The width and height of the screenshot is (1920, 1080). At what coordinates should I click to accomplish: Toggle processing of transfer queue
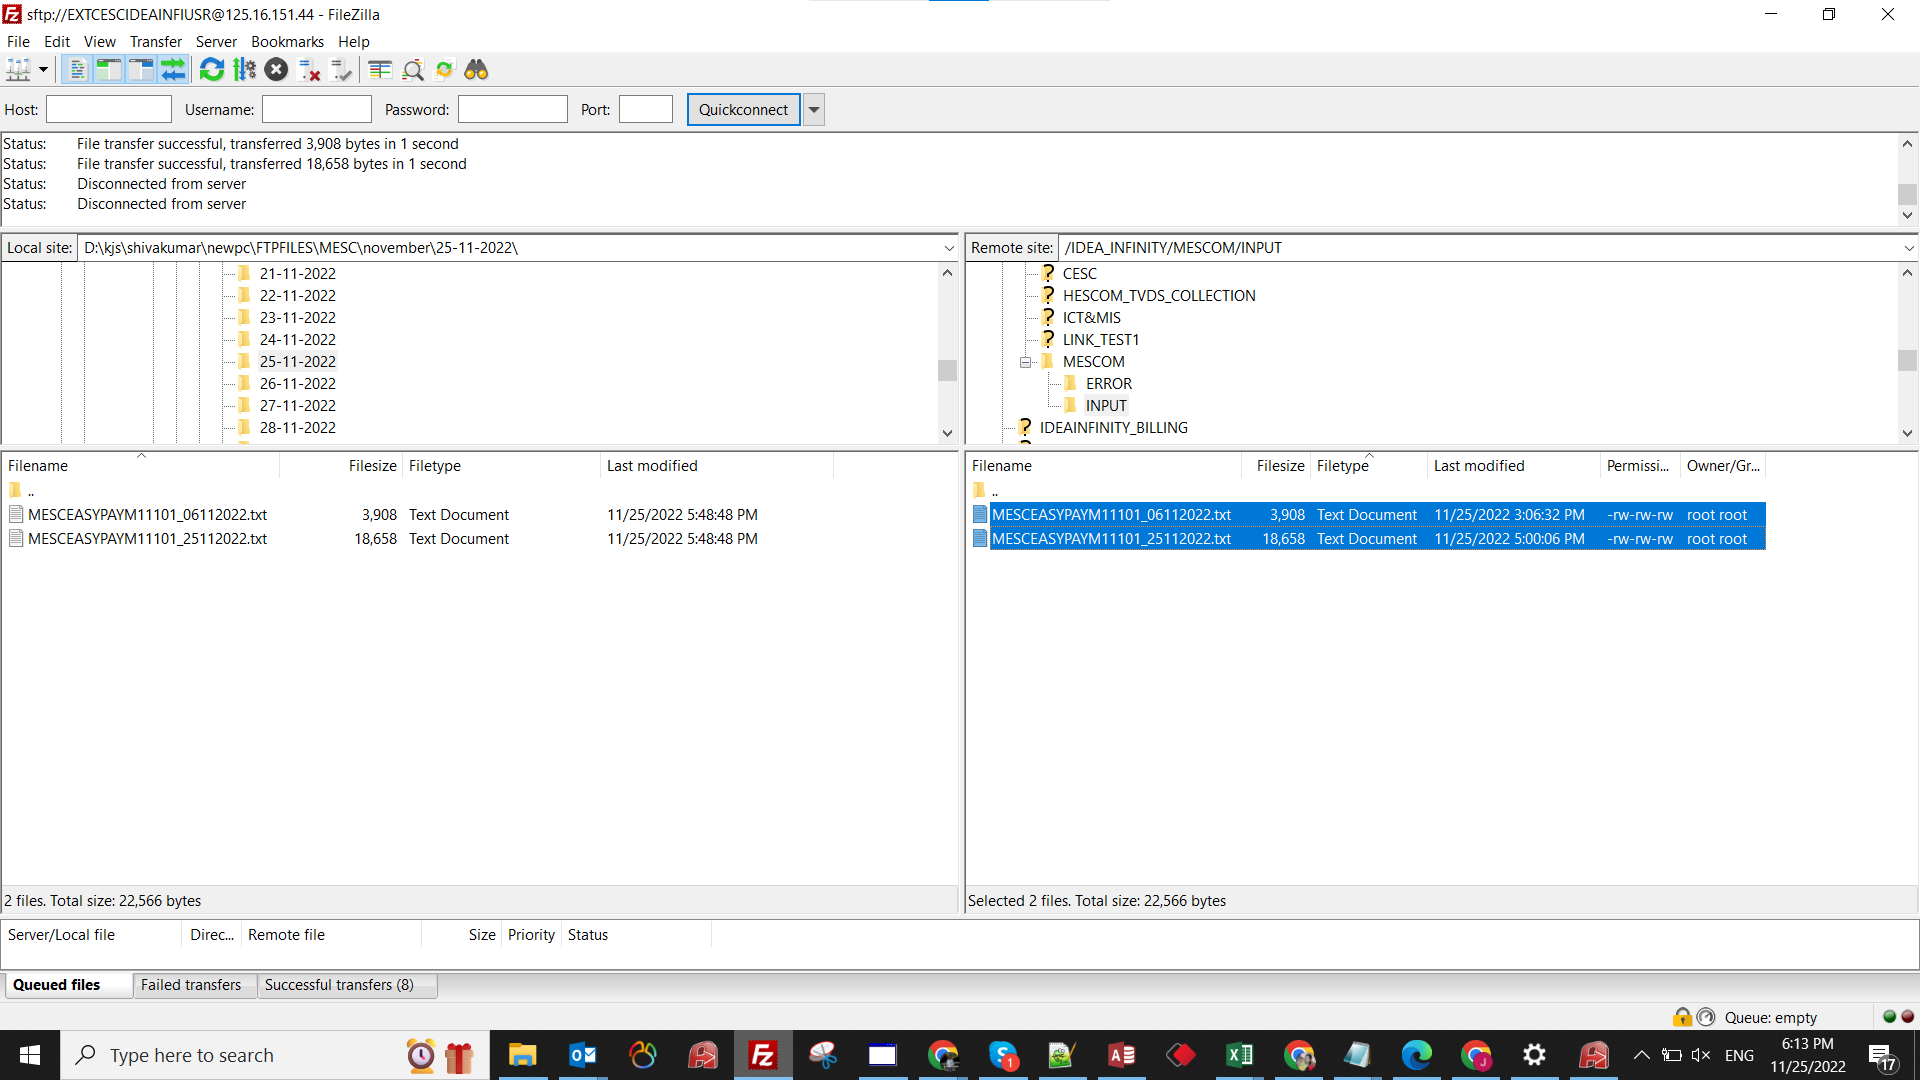pyautogui.click(x=244, y=70)
